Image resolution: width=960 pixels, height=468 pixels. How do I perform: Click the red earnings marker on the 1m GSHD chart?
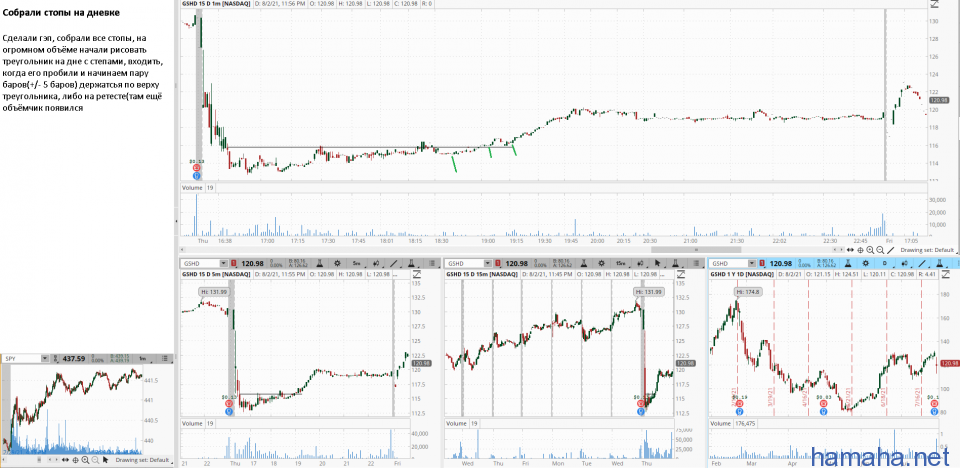[x=197, y=167]
